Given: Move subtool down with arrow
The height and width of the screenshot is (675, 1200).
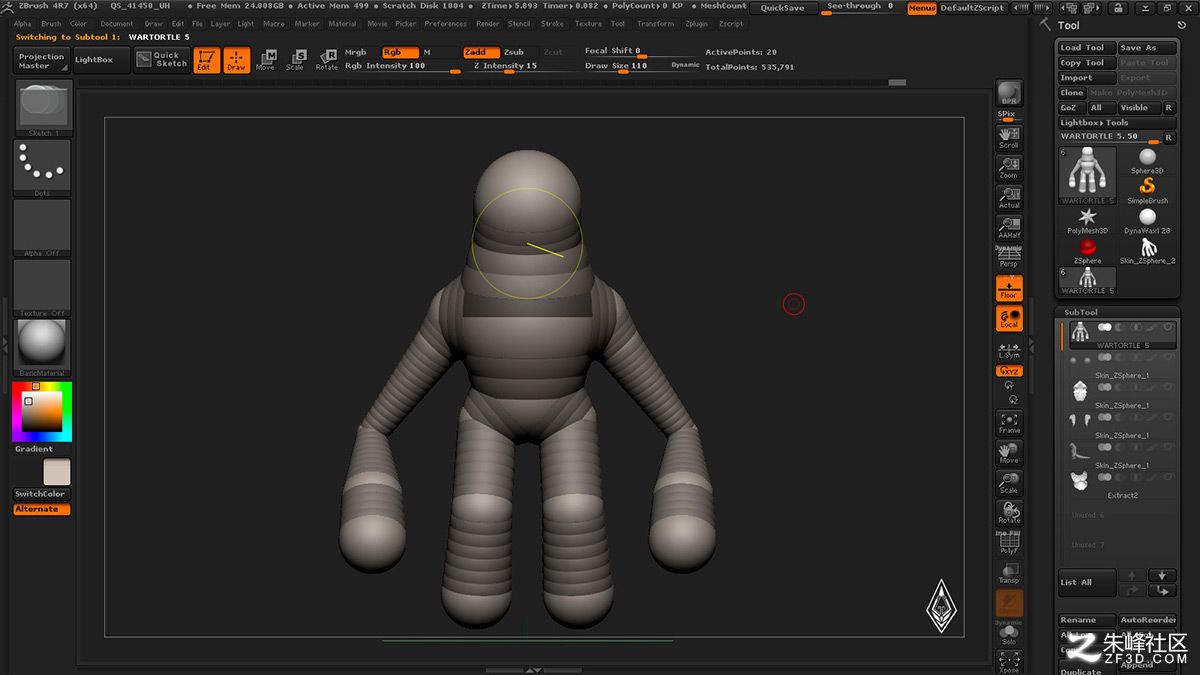Looking at the screenshot, I should tap(1161, 576).
